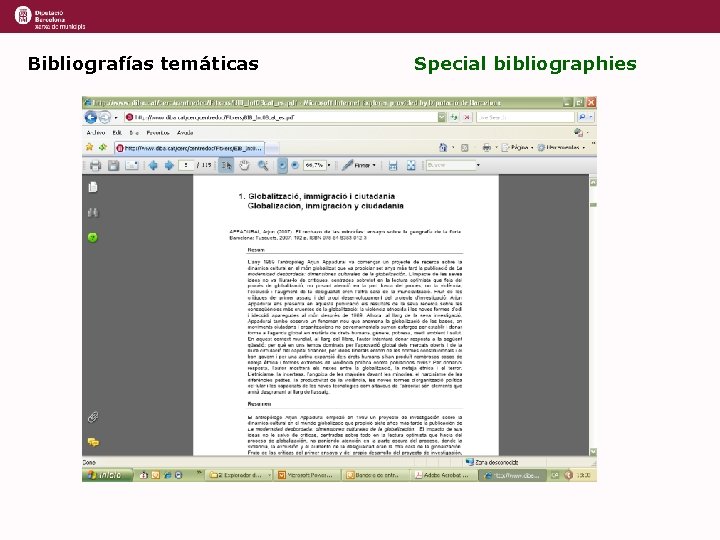
Task: Stop loading with the red X icon
Action: [x=467, y=118]
